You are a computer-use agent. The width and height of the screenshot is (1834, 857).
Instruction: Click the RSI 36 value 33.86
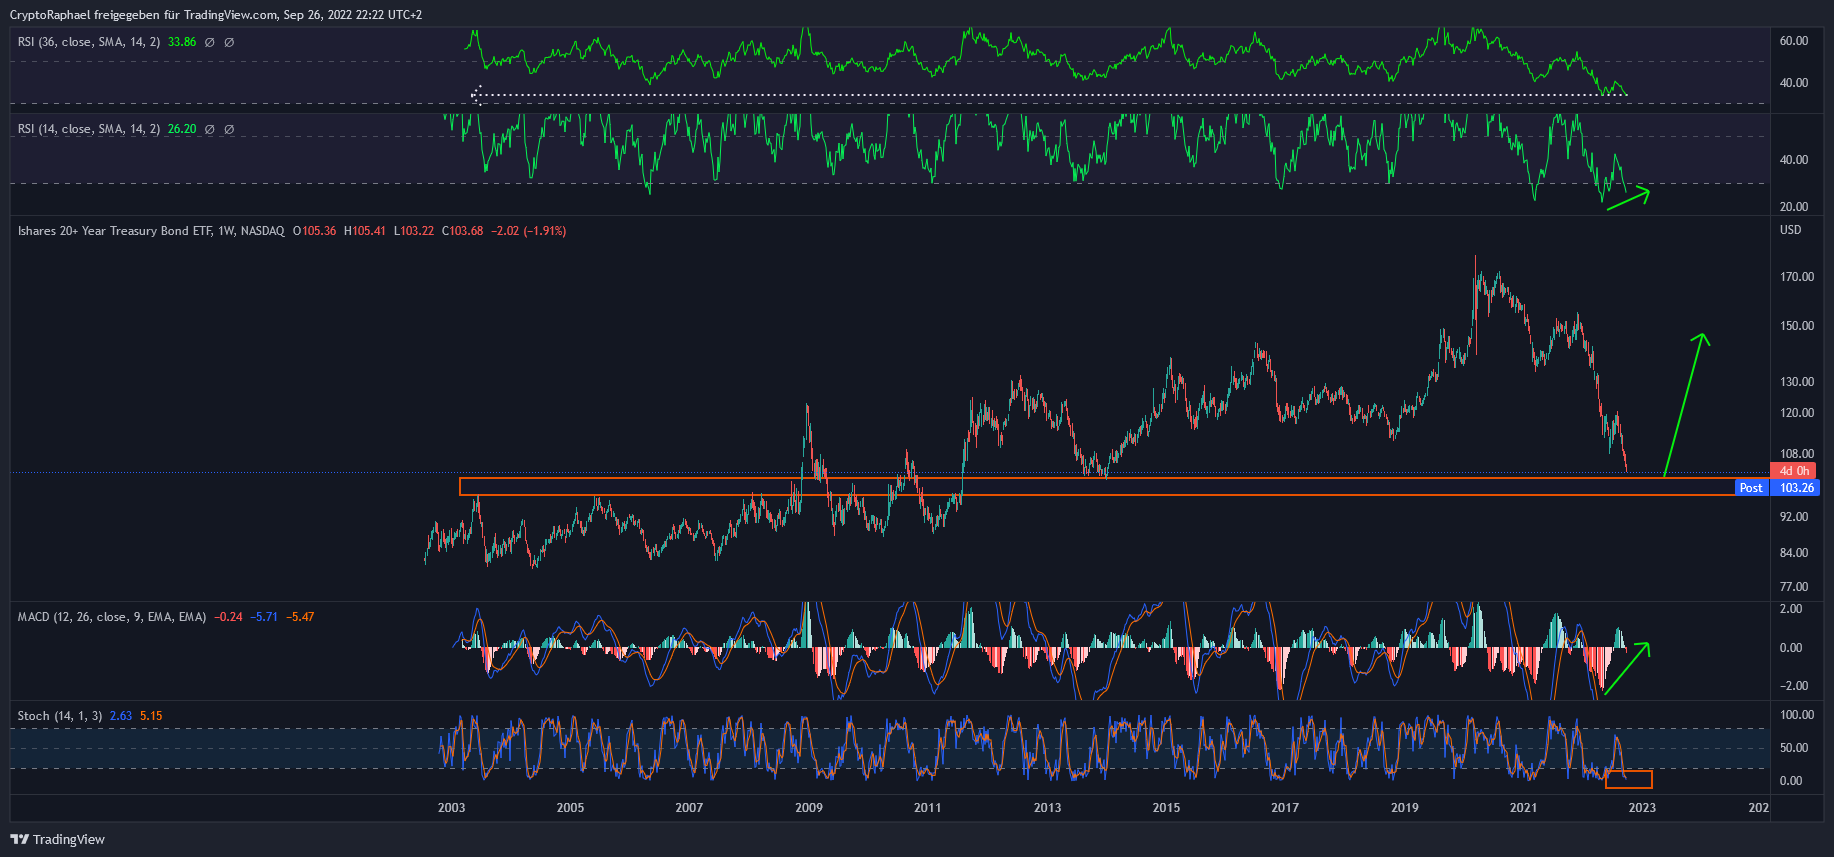182,42
